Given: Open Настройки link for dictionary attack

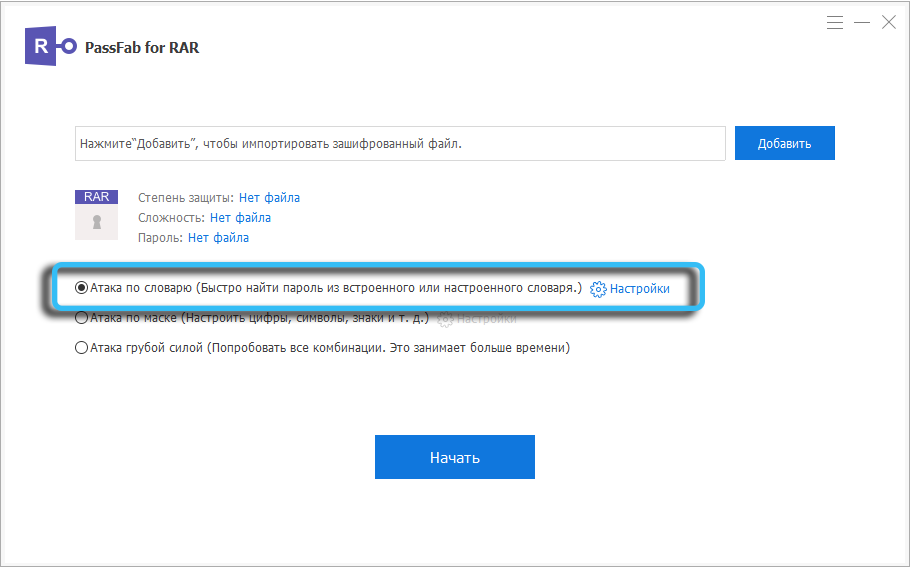Looking at the screenshot, I should [640, 289].
